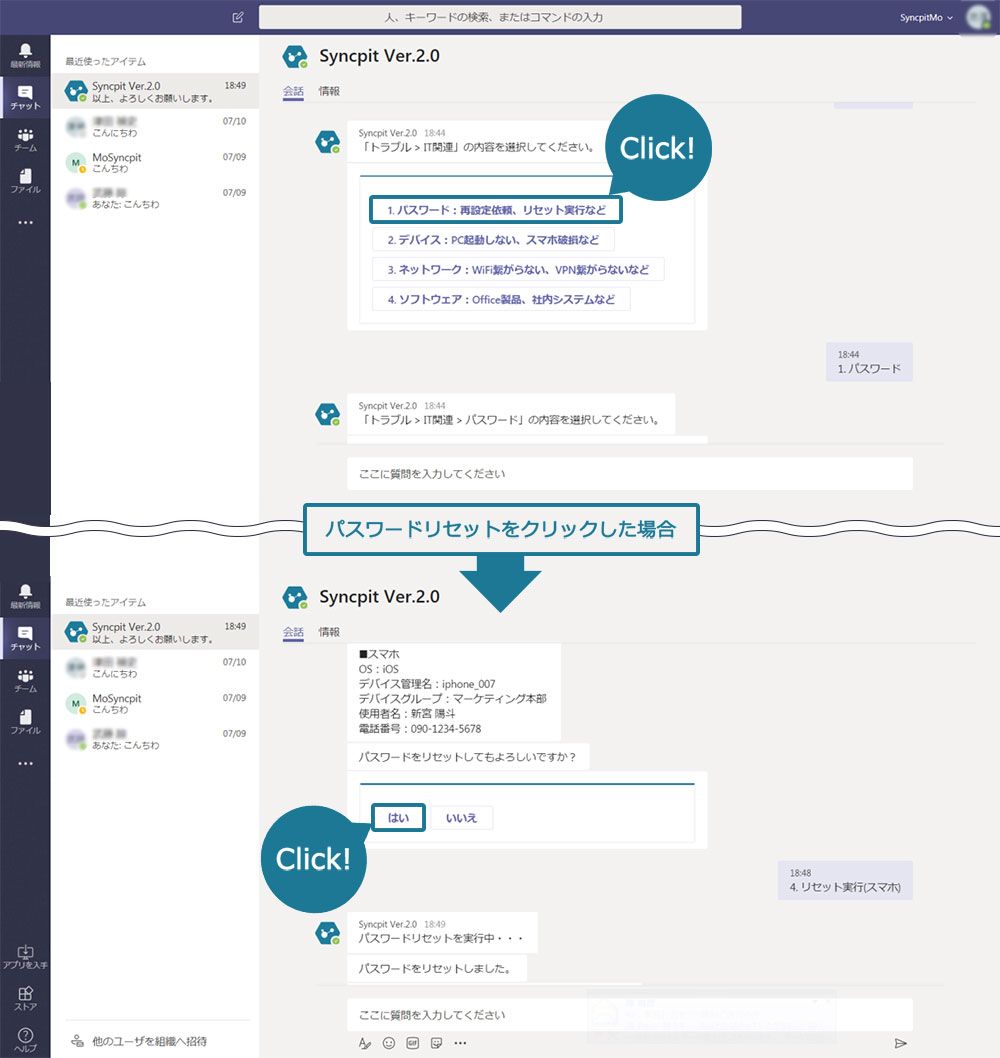
Task: Click the text '電話番号：090-1234-5678'
Action: click(x=420, y=729)
